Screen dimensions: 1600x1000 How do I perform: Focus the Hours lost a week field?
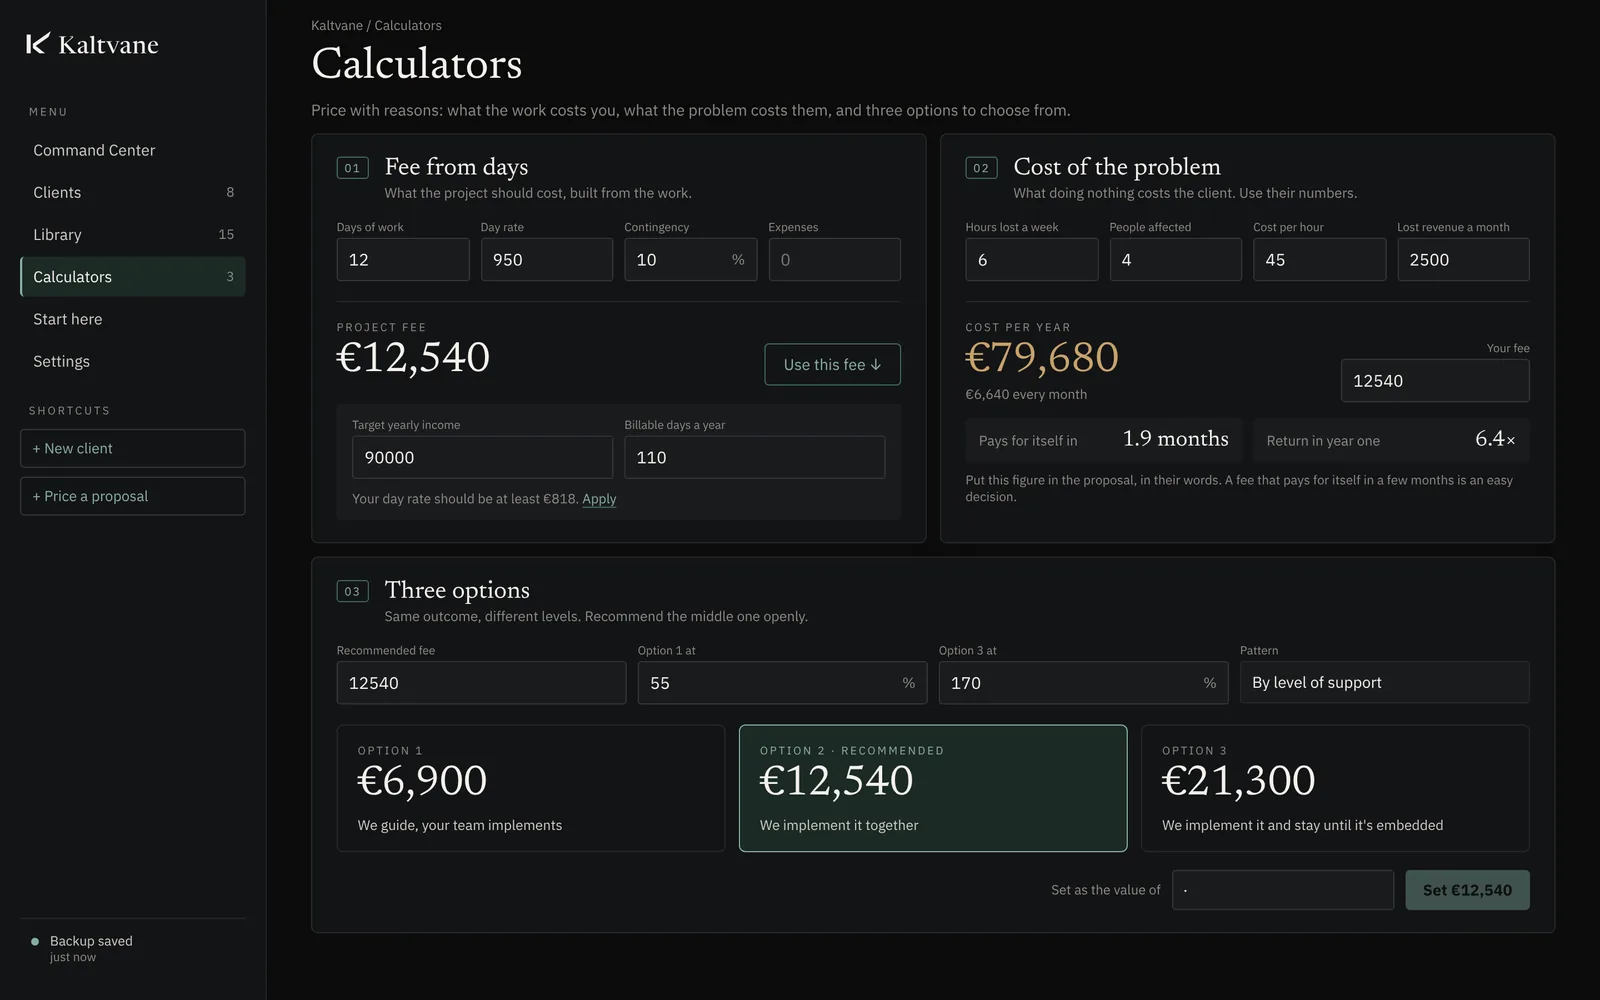pos(1031,259)
